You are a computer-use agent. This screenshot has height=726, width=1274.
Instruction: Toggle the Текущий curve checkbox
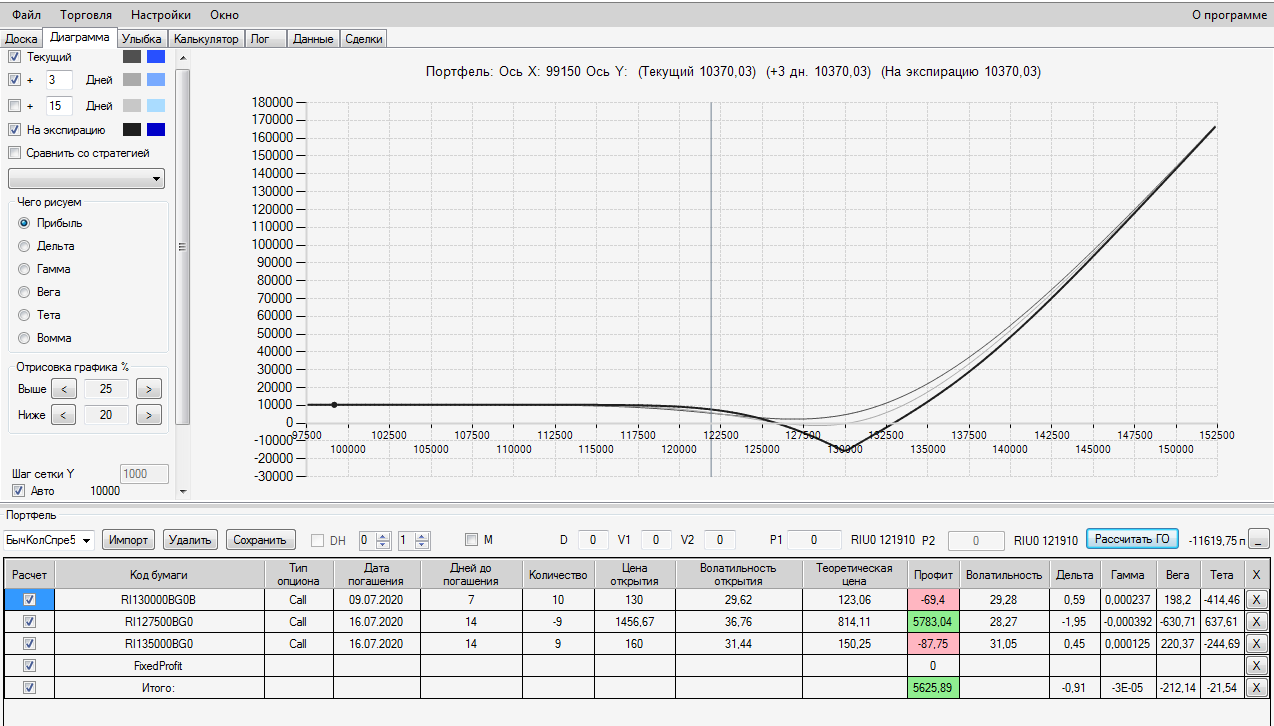14,57
